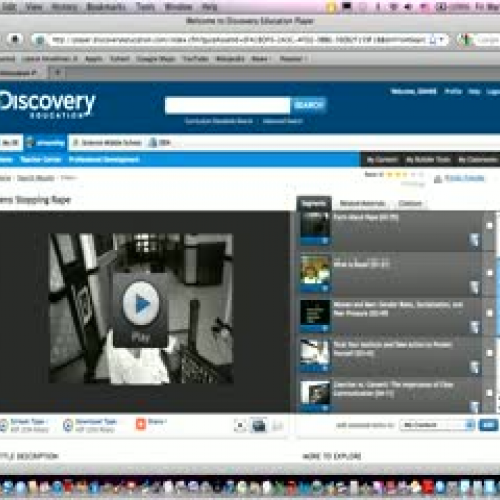Expand the Share menu

coord(157,422)
